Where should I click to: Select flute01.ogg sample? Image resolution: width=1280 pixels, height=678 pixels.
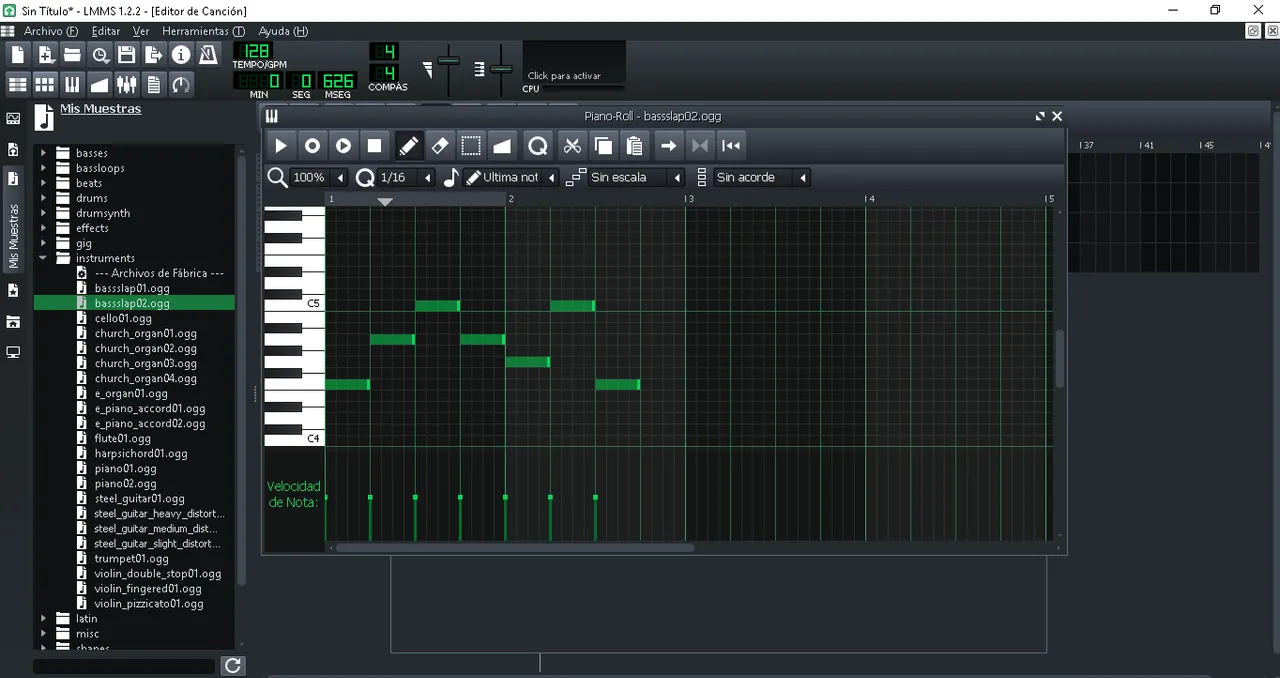122,438
